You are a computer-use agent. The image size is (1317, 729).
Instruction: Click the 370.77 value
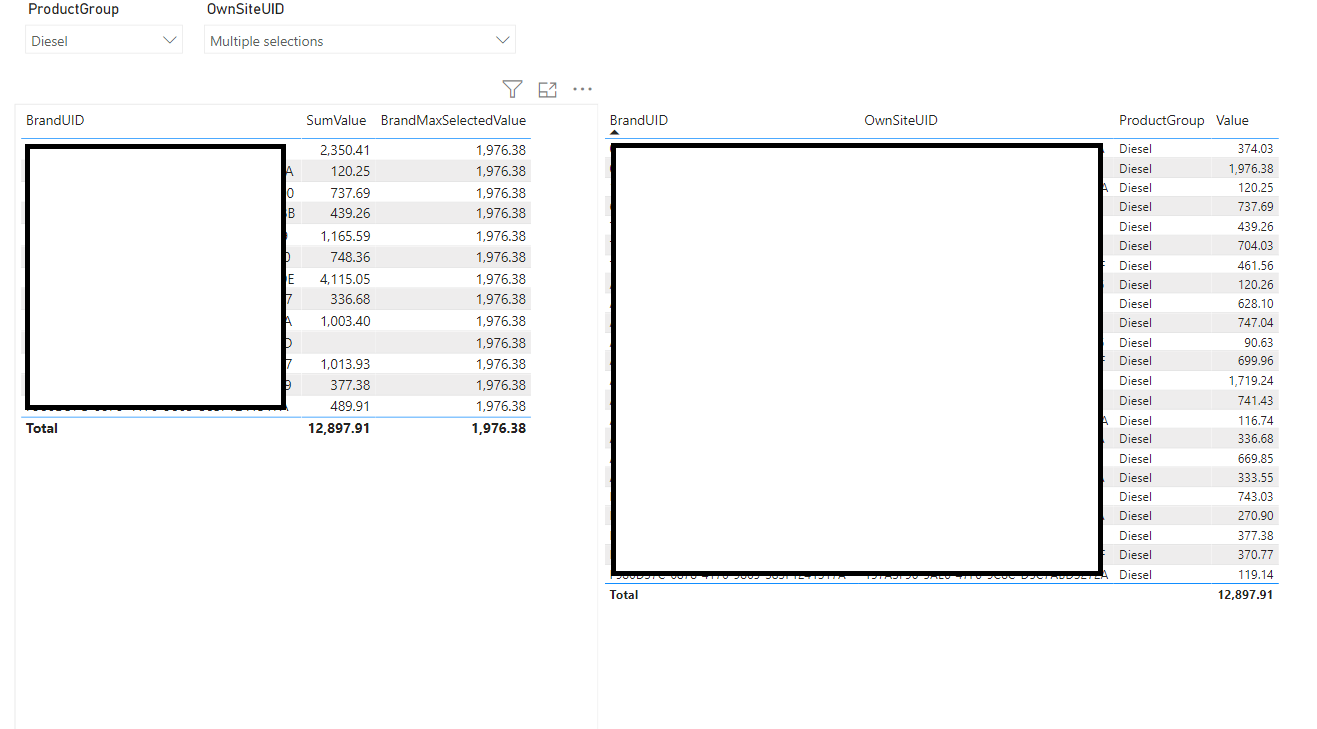(1255, 555)
